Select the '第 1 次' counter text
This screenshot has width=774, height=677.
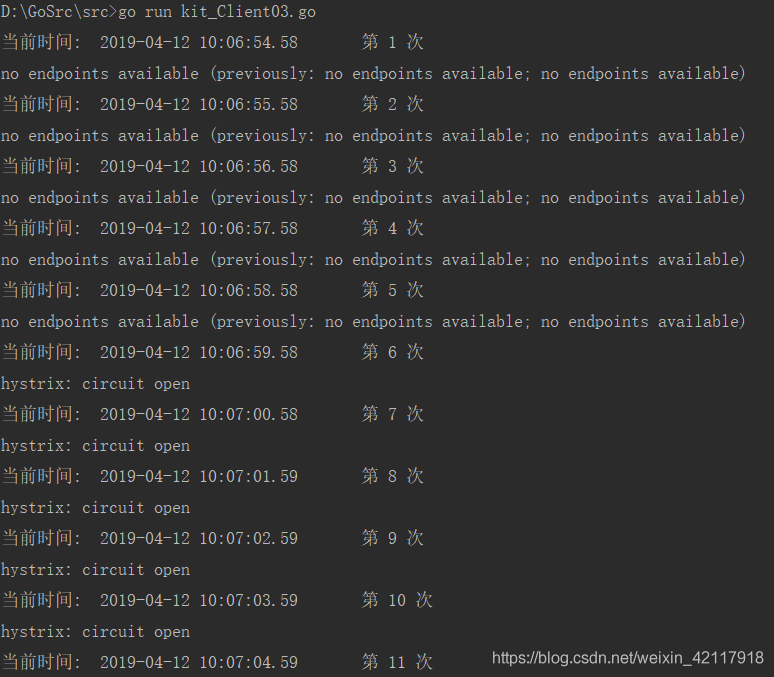392,42
